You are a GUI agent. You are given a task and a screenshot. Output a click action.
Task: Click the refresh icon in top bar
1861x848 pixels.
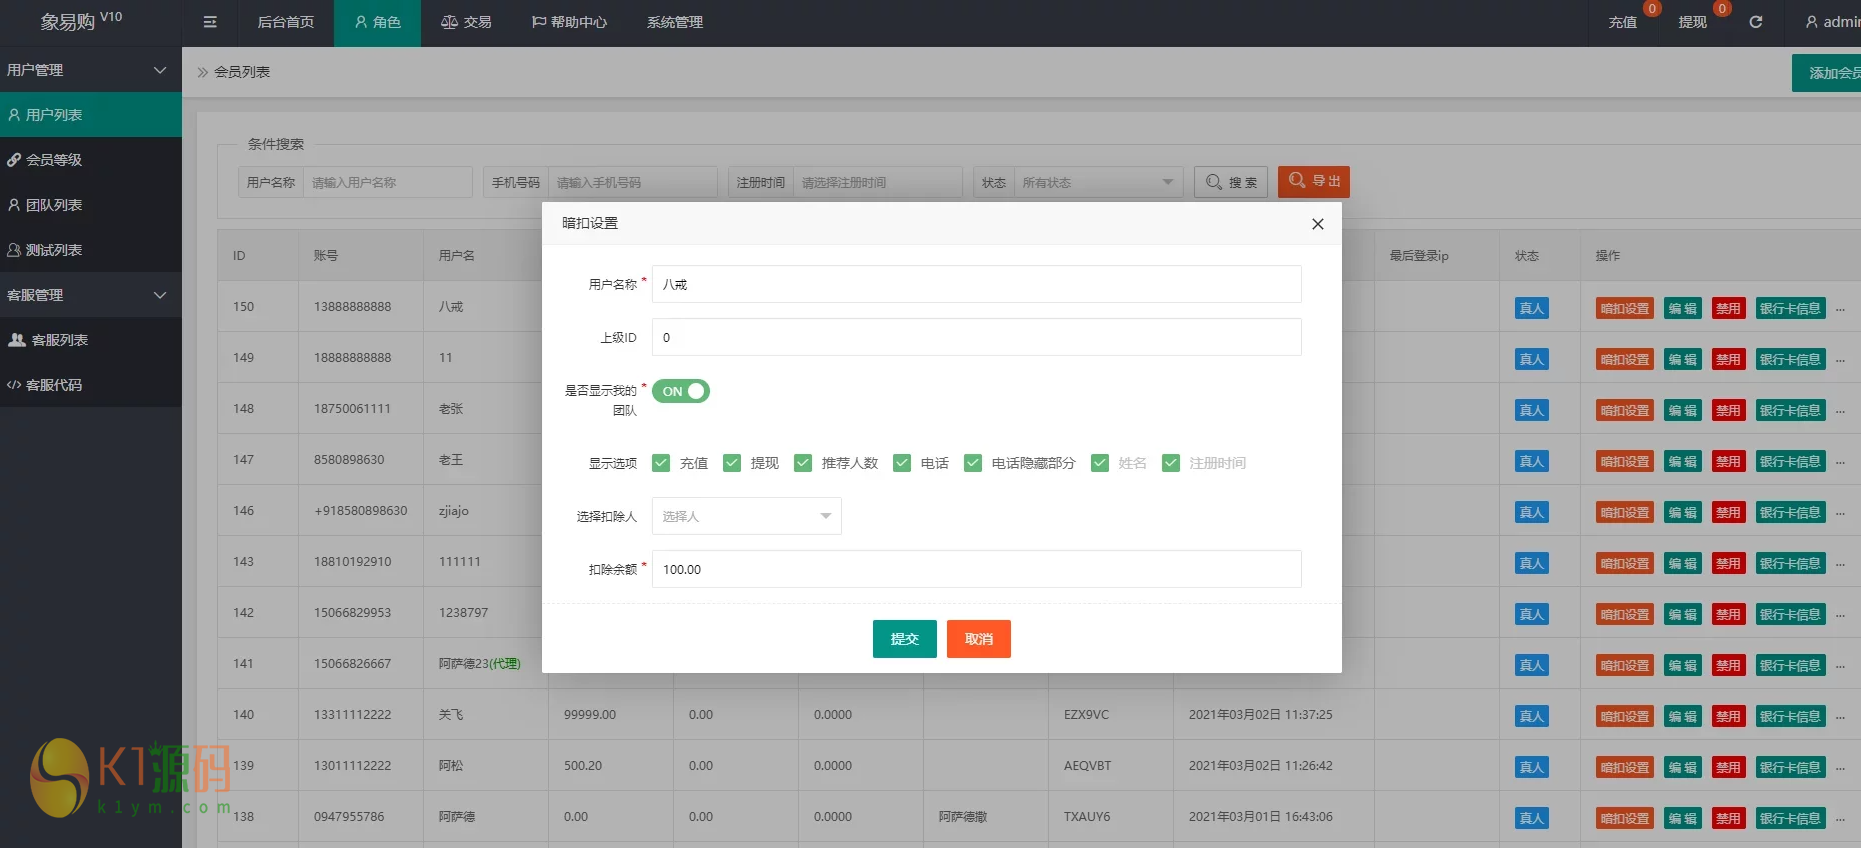[1755, 22]
